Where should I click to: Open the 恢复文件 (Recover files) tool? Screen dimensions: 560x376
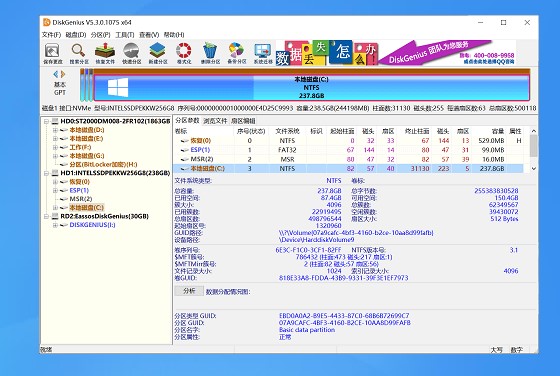click(105, 53)
